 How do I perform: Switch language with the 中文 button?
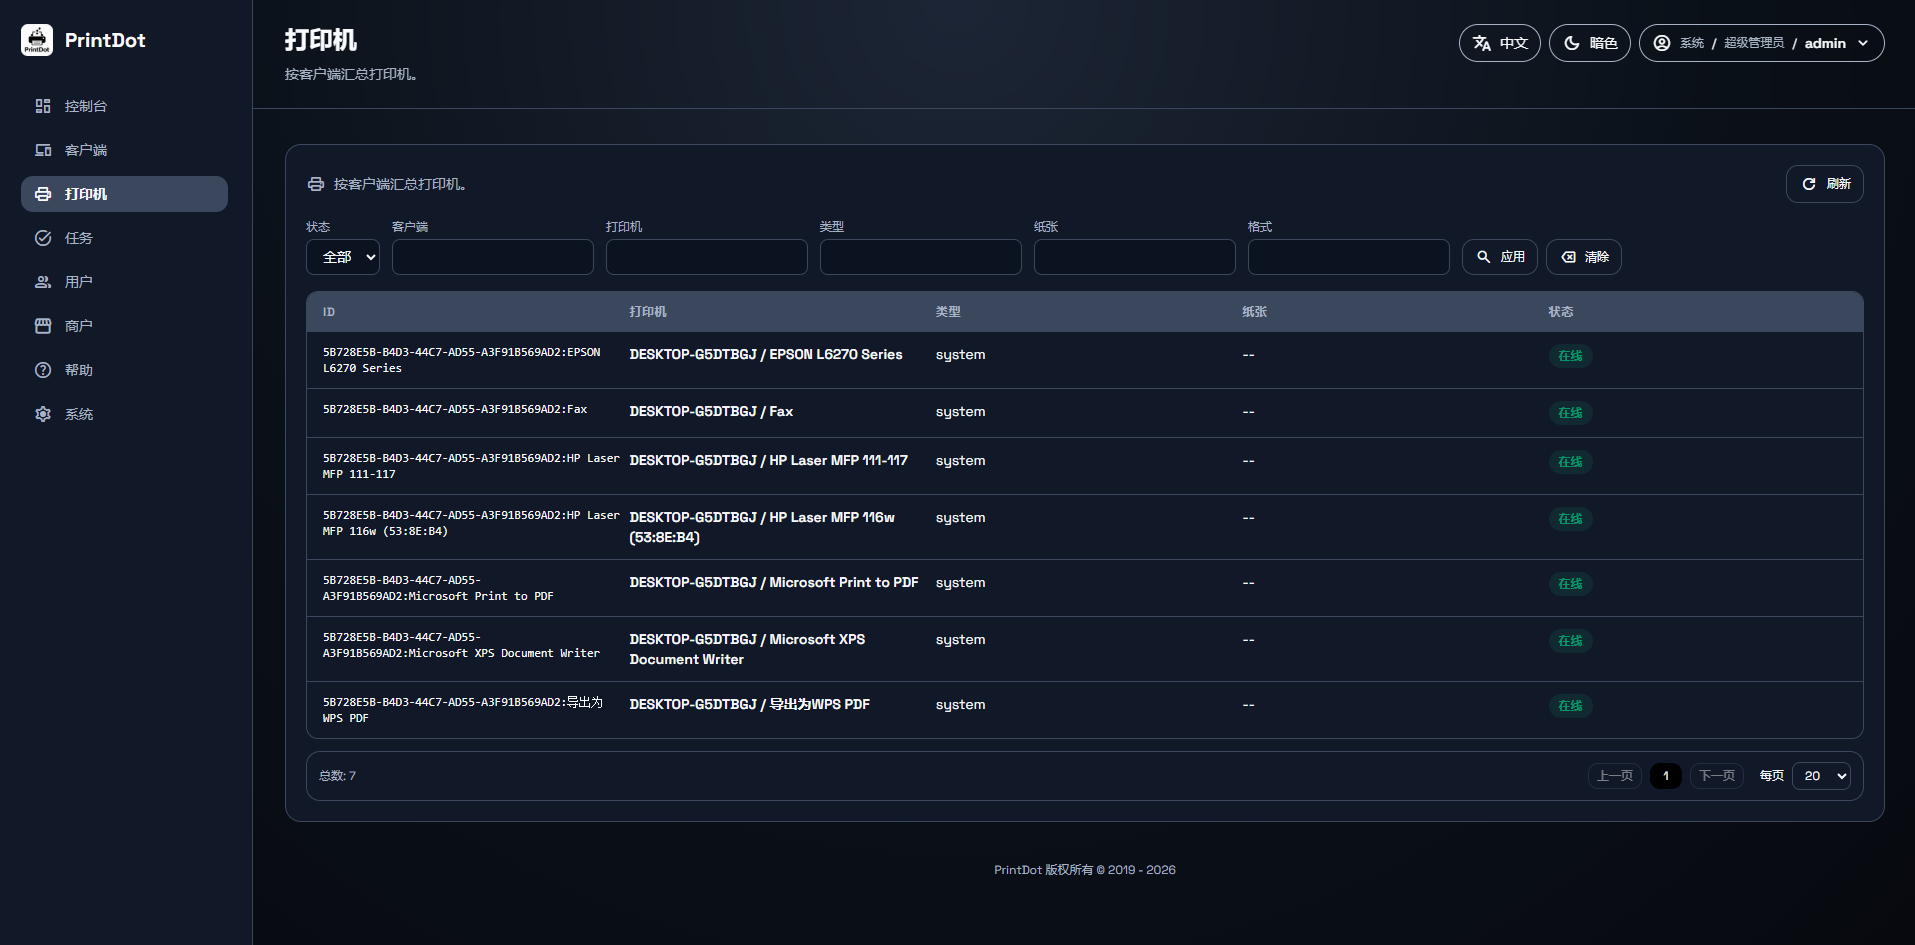pos(1499,43)
